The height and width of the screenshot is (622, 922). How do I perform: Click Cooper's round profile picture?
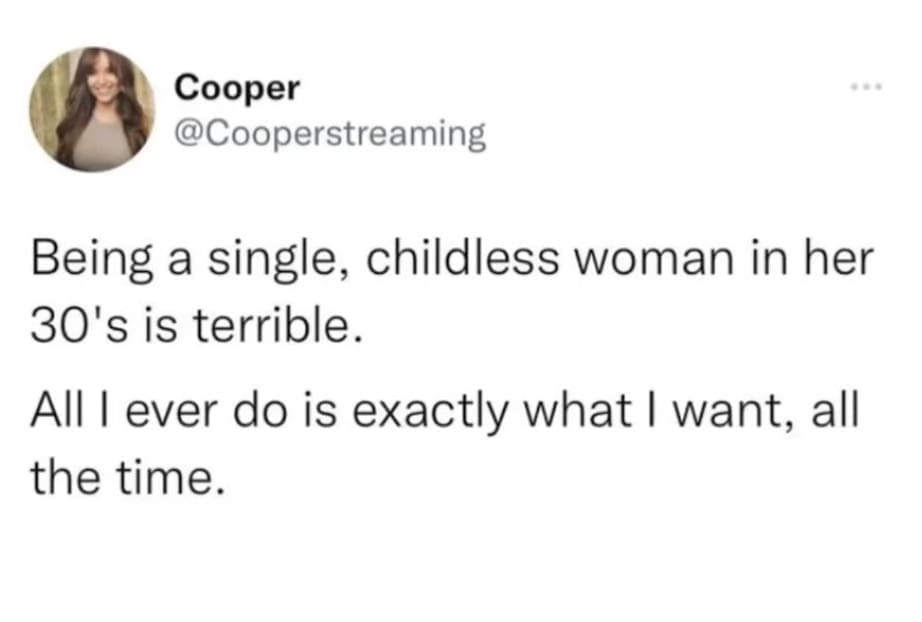(90, 108)
